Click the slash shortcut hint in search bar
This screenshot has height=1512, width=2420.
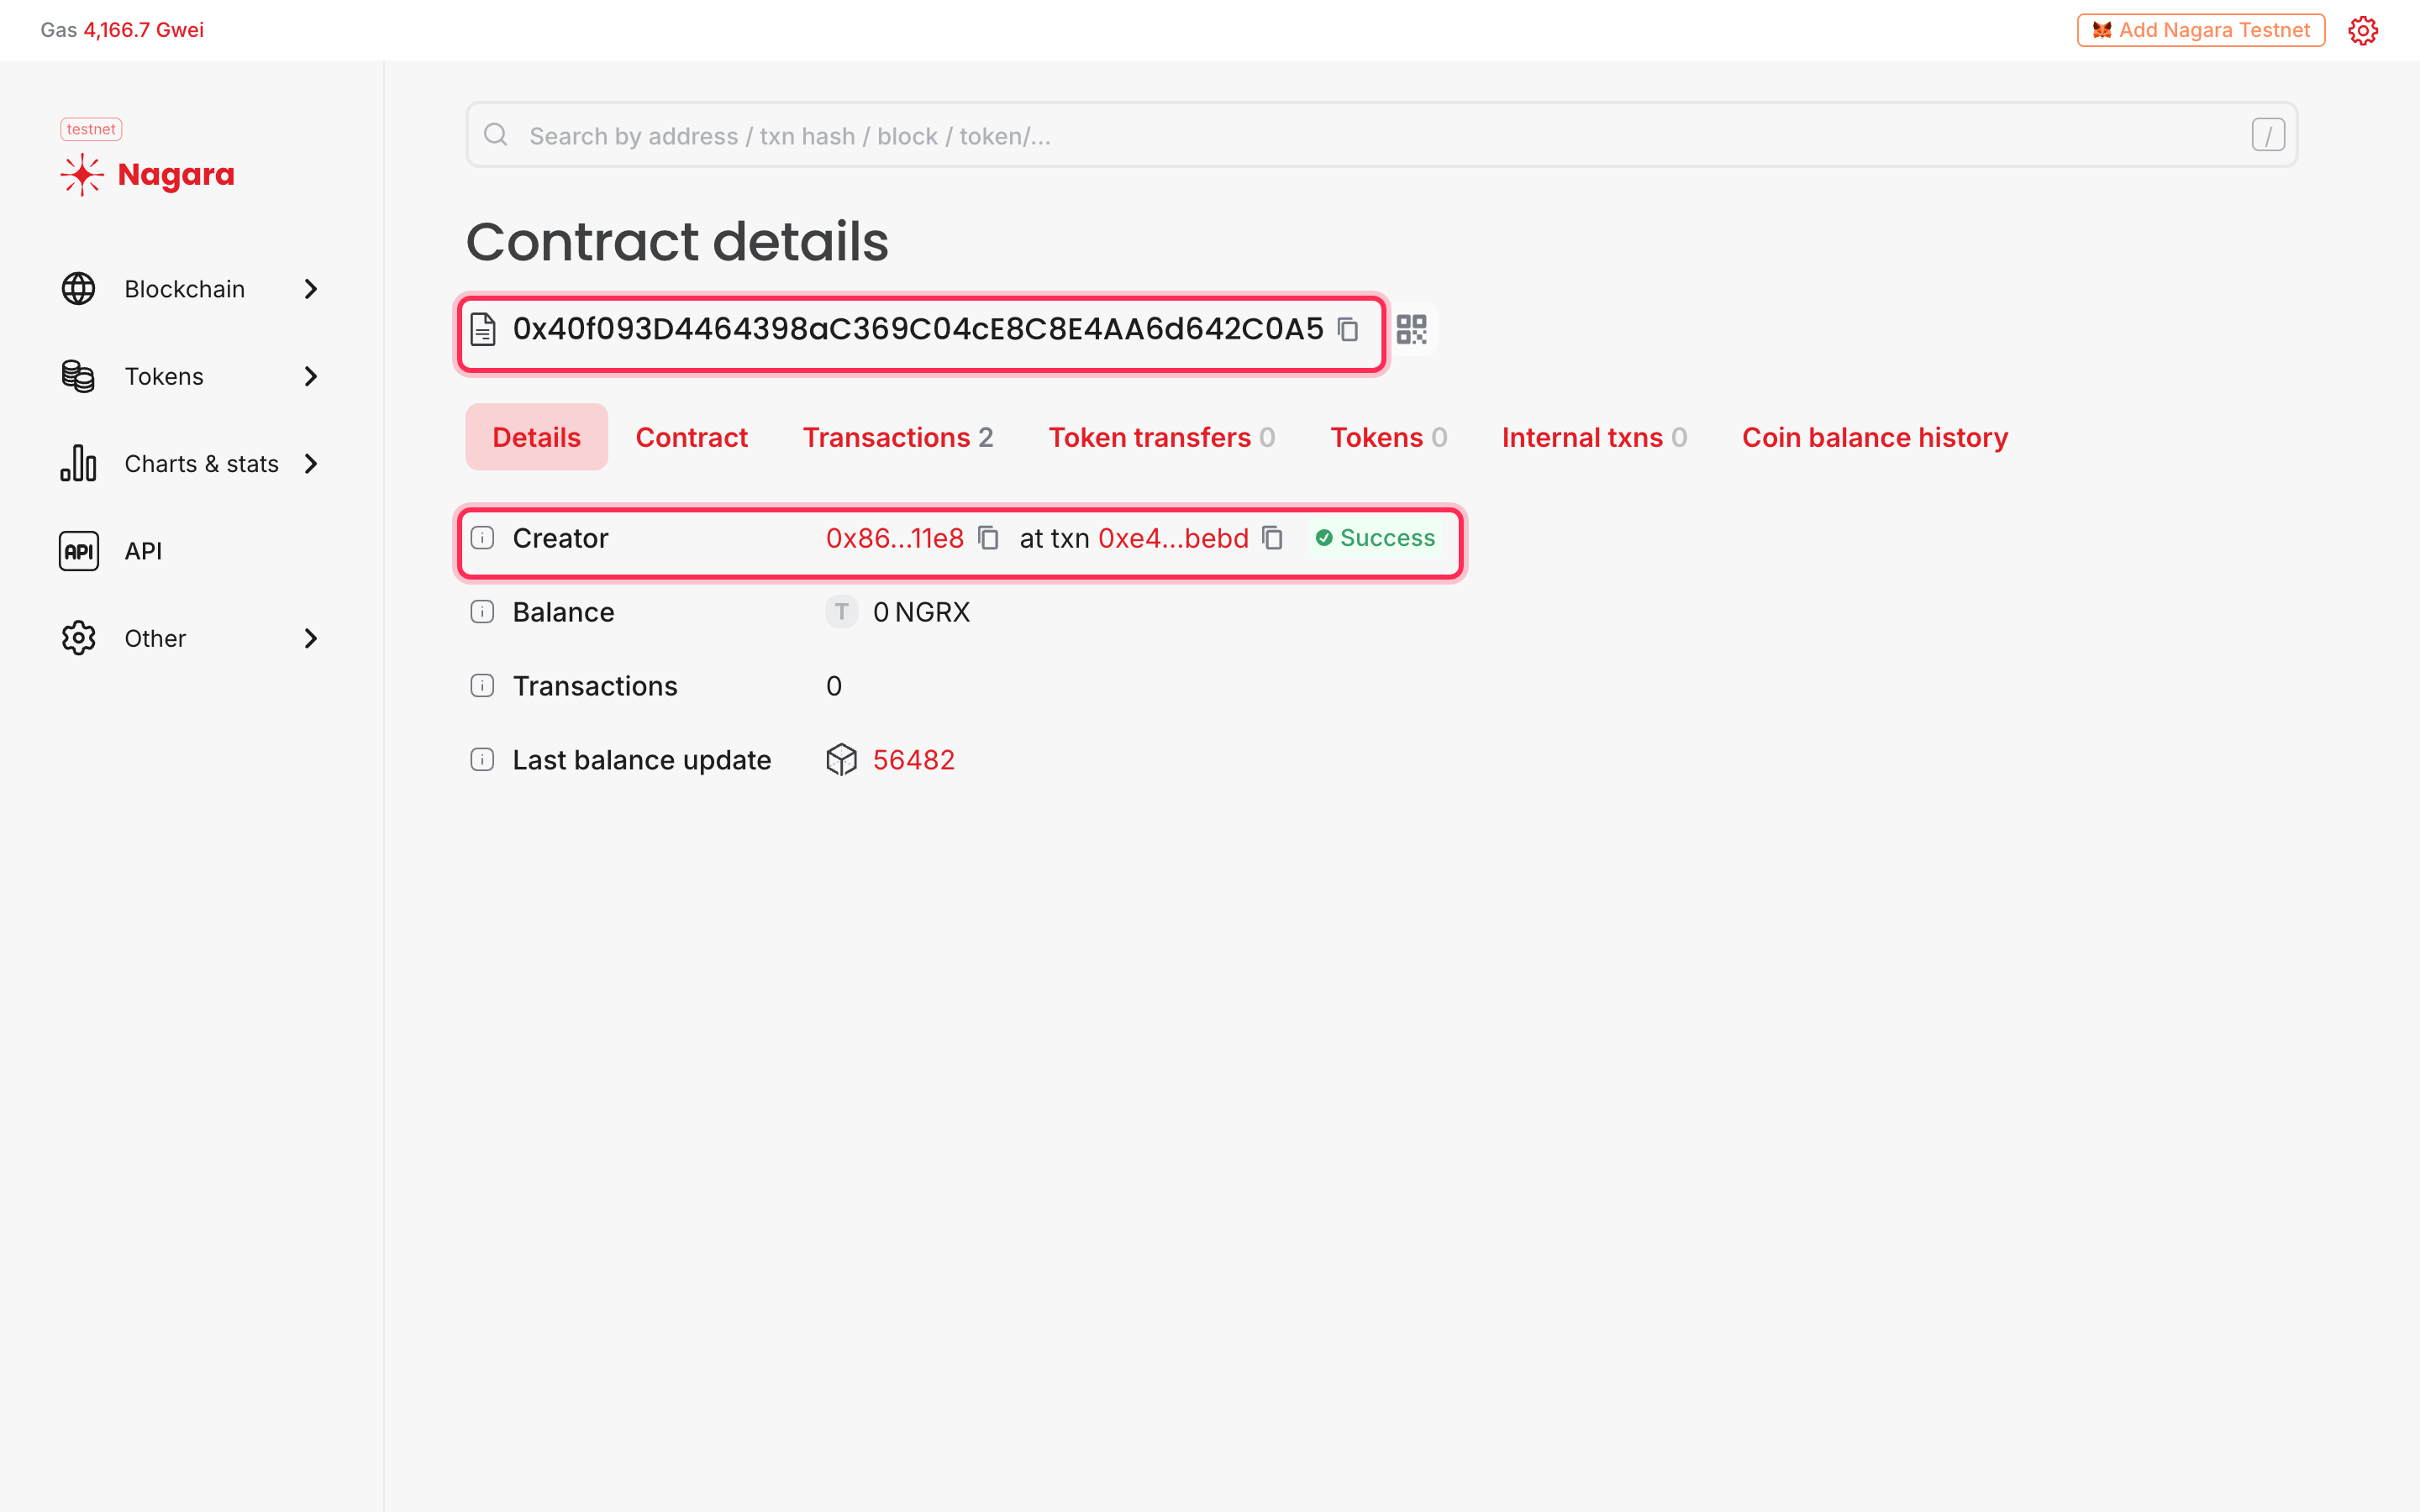coord(2268,135)
